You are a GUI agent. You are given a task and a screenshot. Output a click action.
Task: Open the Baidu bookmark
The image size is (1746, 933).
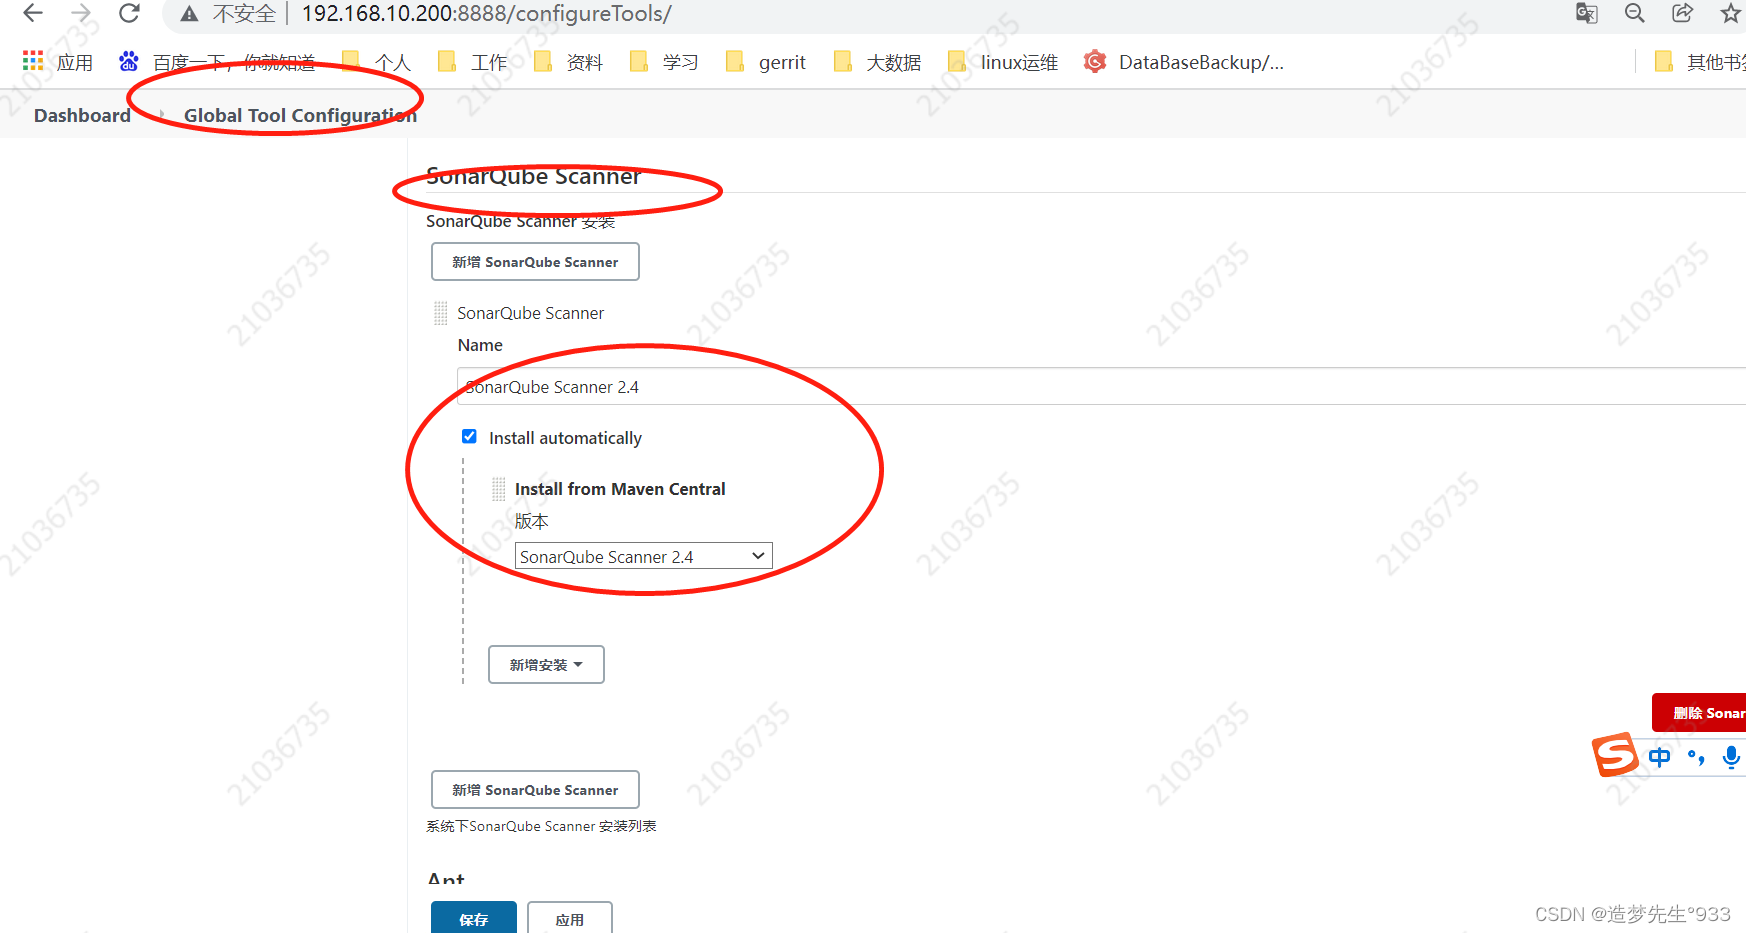pyautogui.click(x=217, y=62)
